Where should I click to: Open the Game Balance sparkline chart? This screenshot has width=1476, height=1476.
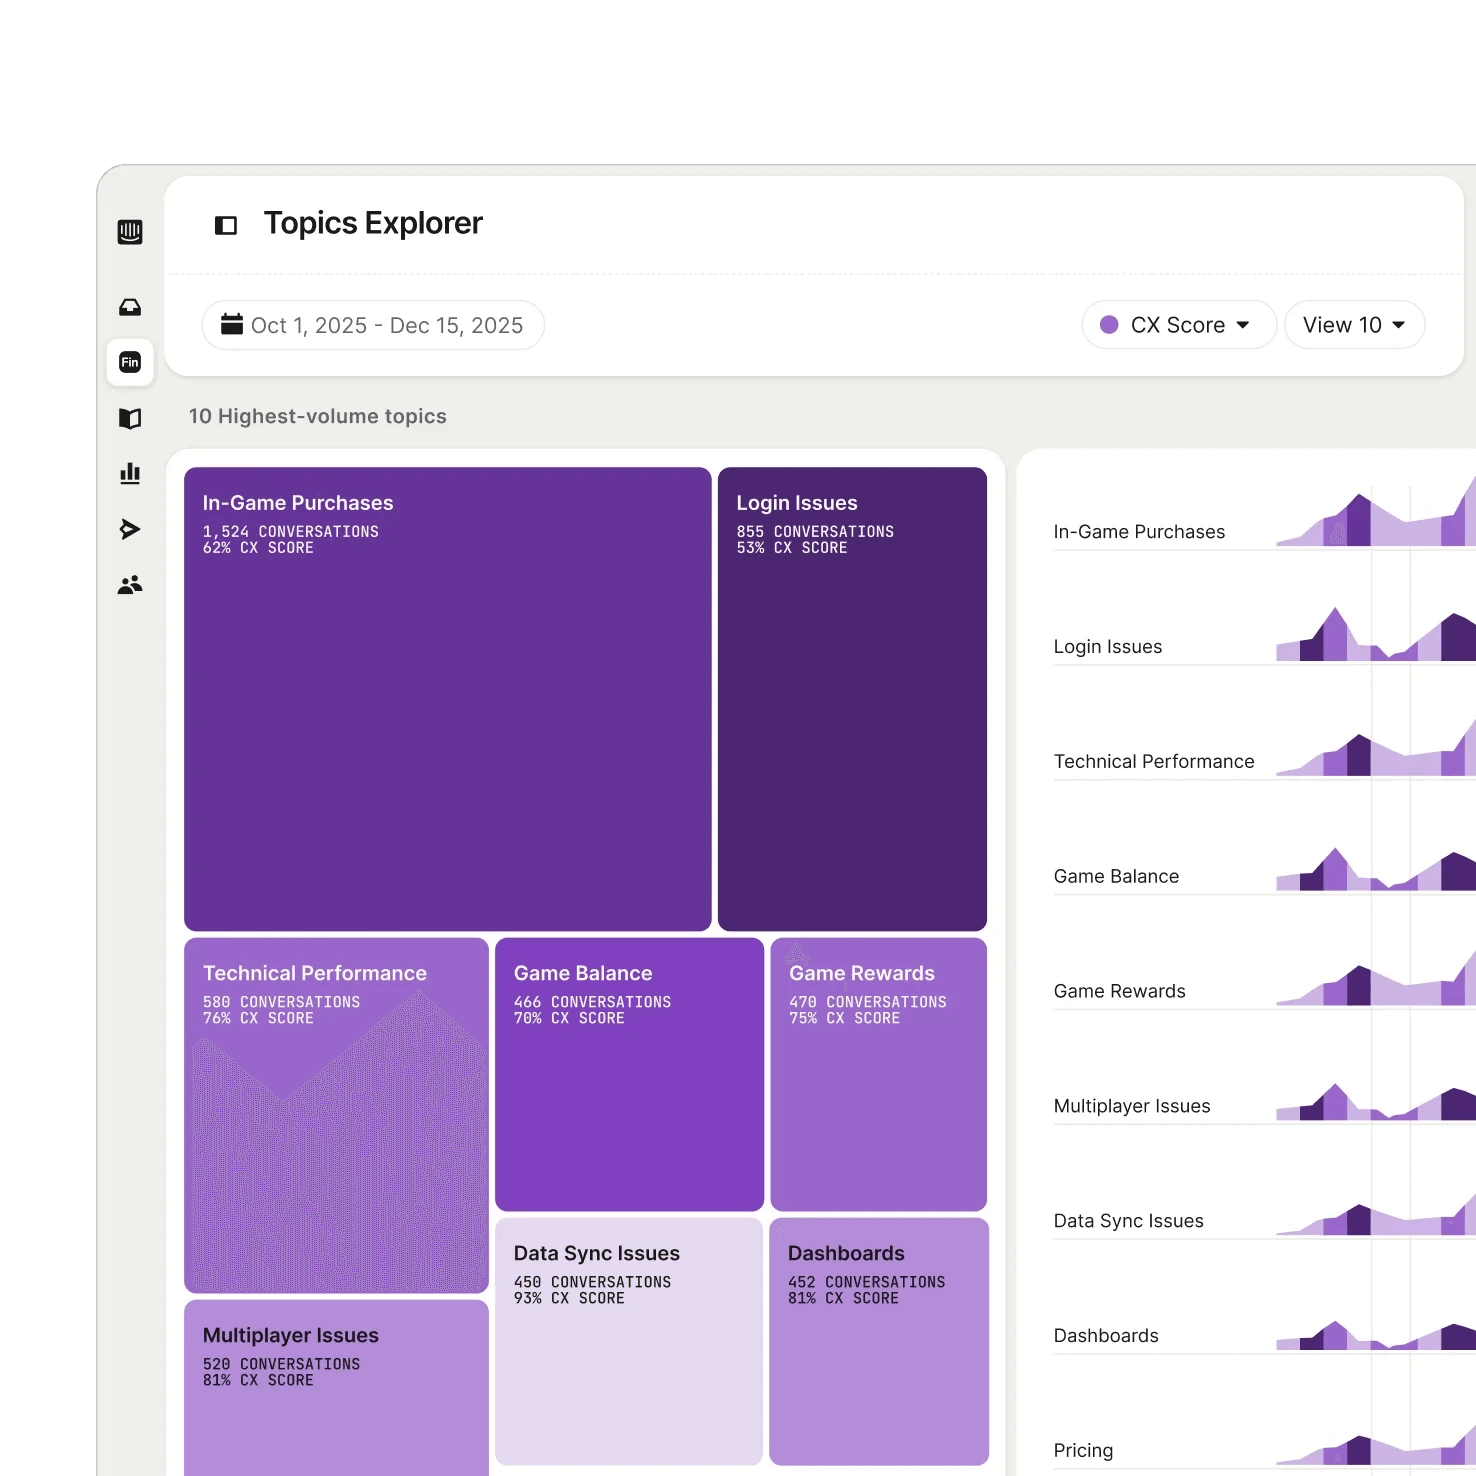(x=1376, y=868)
